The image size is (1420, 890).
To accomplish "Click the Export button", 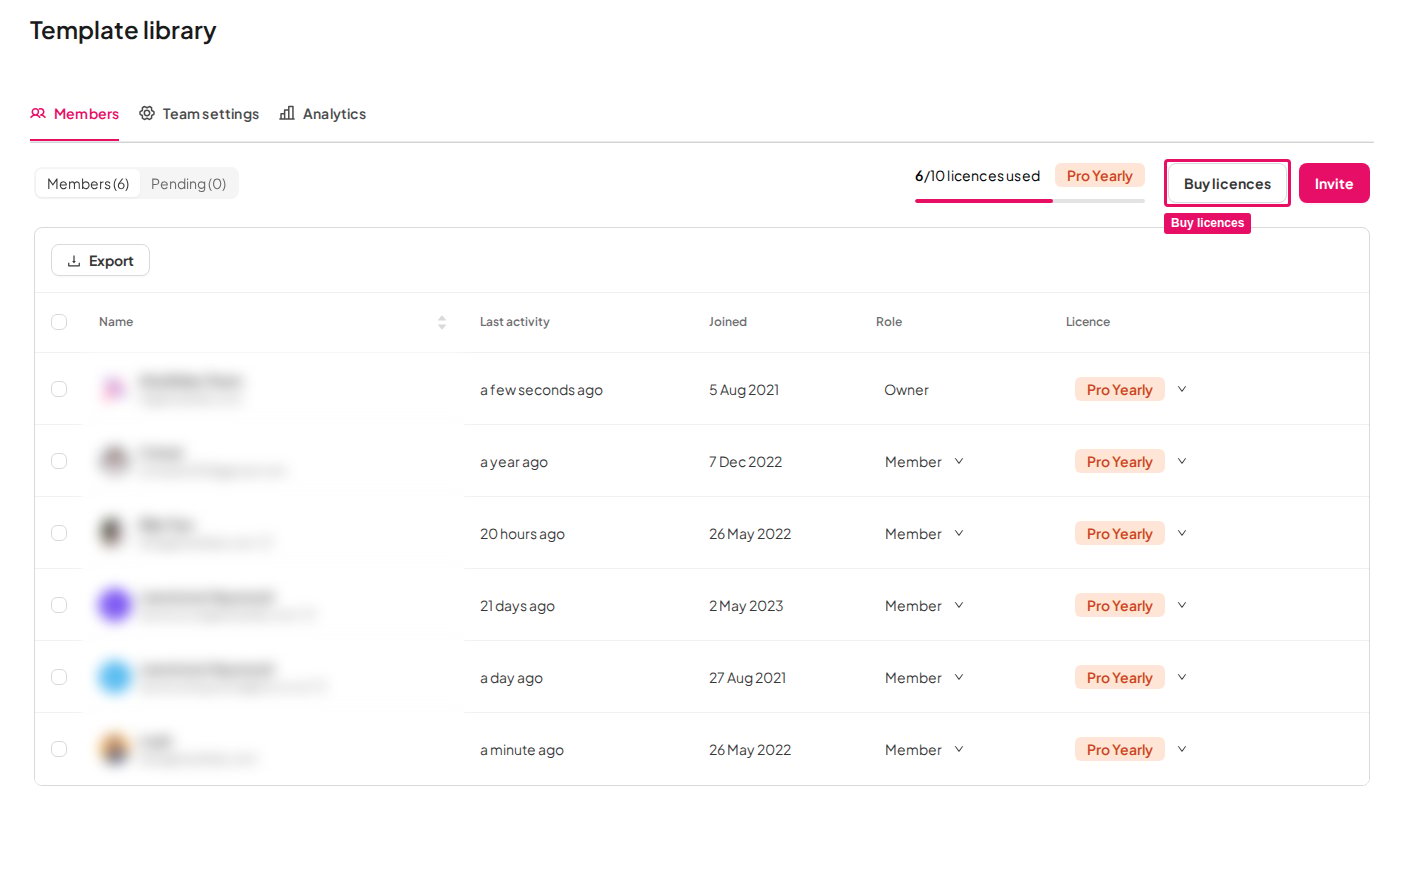I will [100, 261].
